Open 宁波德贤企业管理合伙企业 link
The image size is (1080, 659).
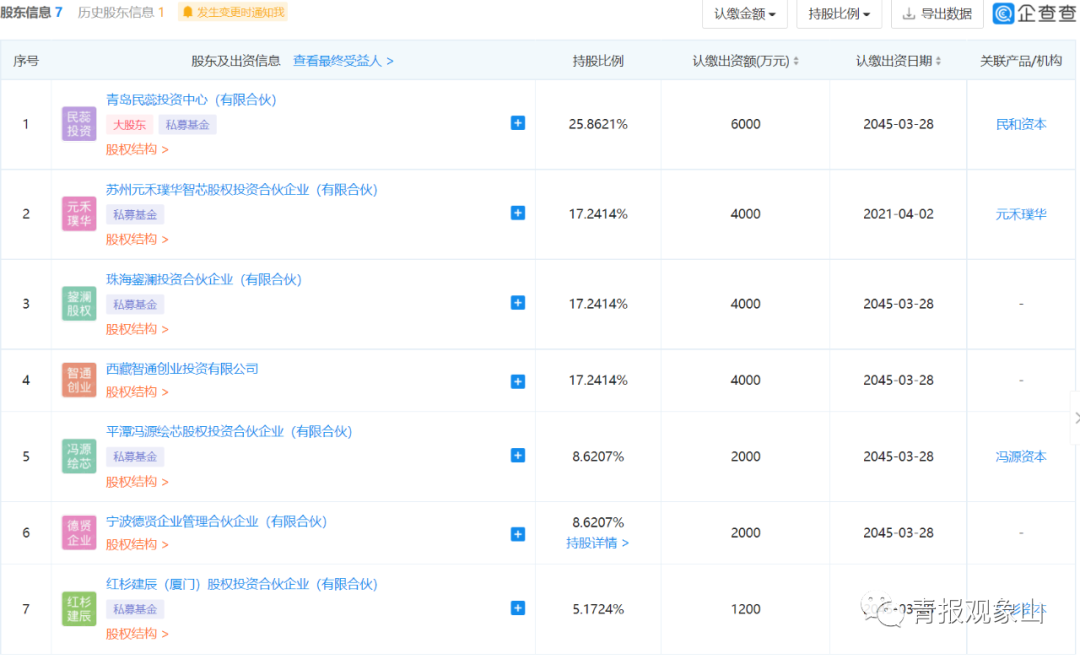(x=216, y=522)
